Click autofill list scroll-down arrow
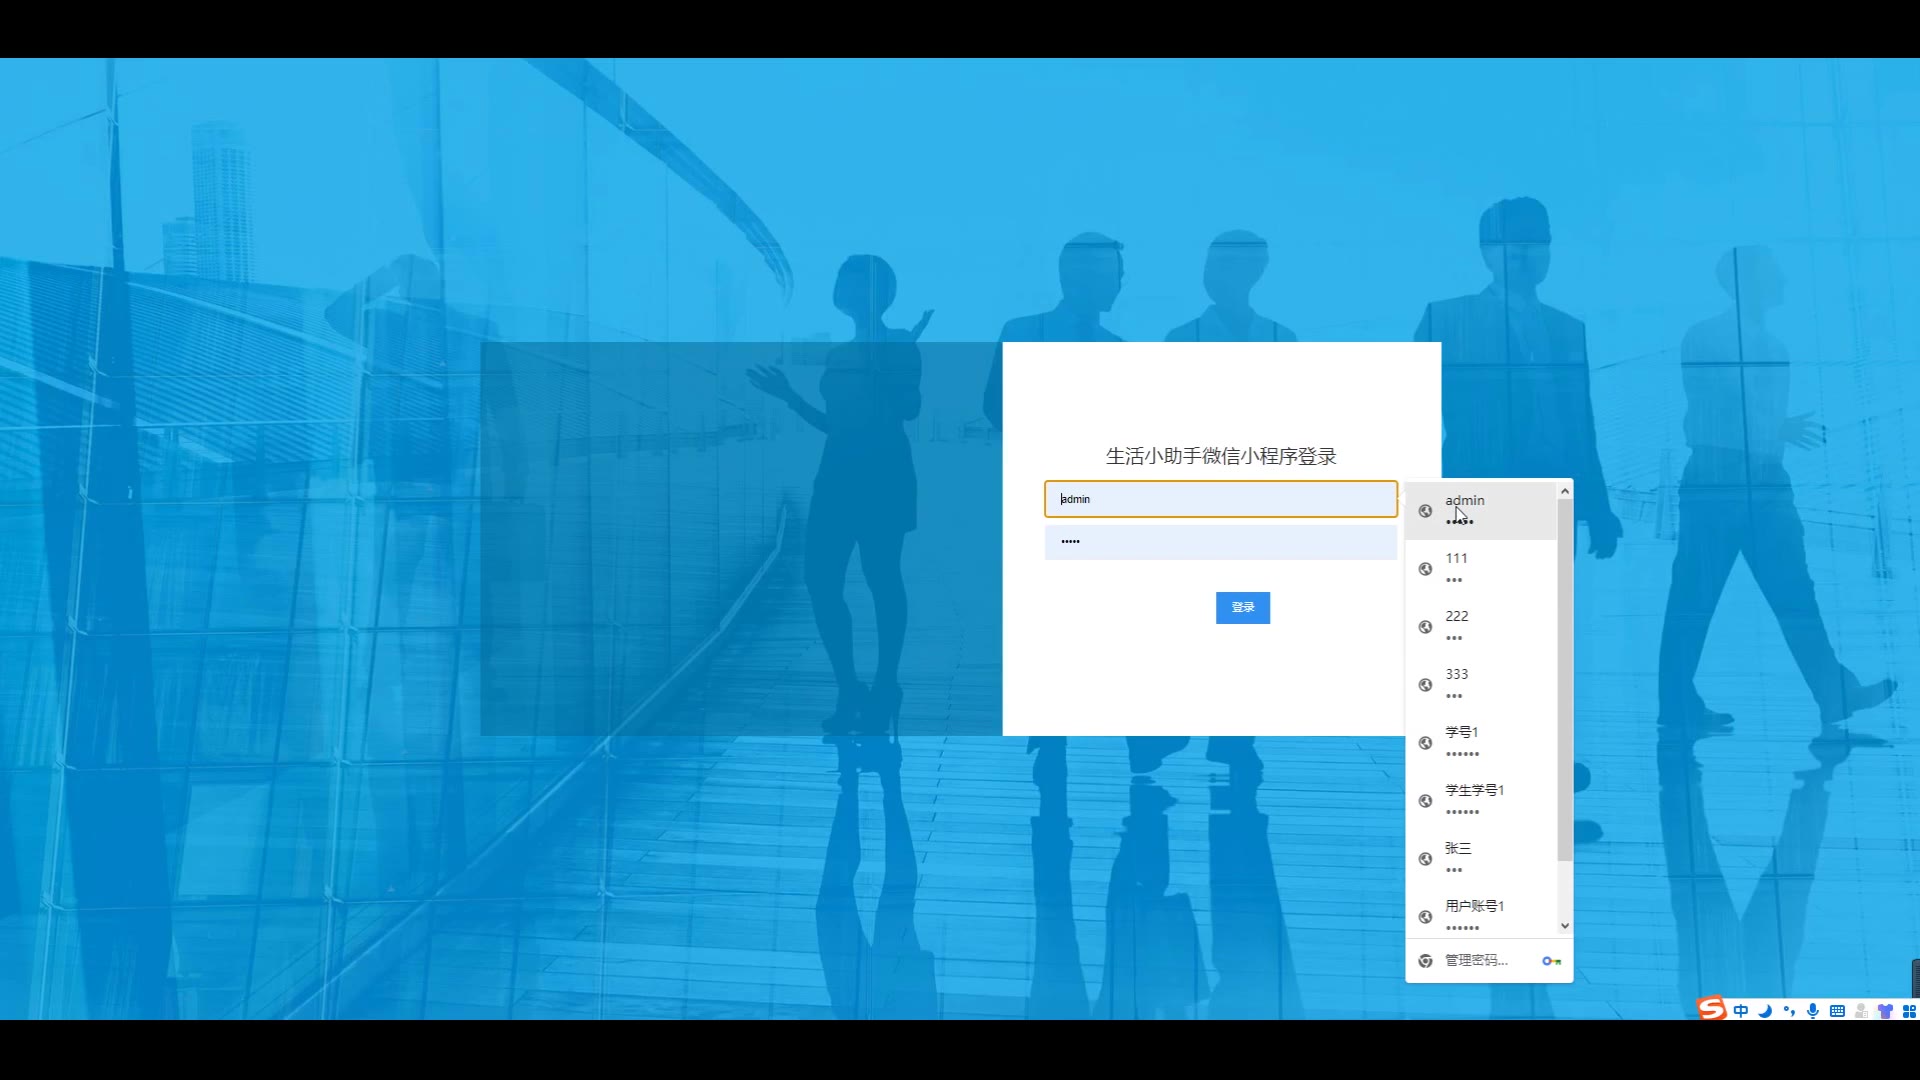 (1565, 926)
